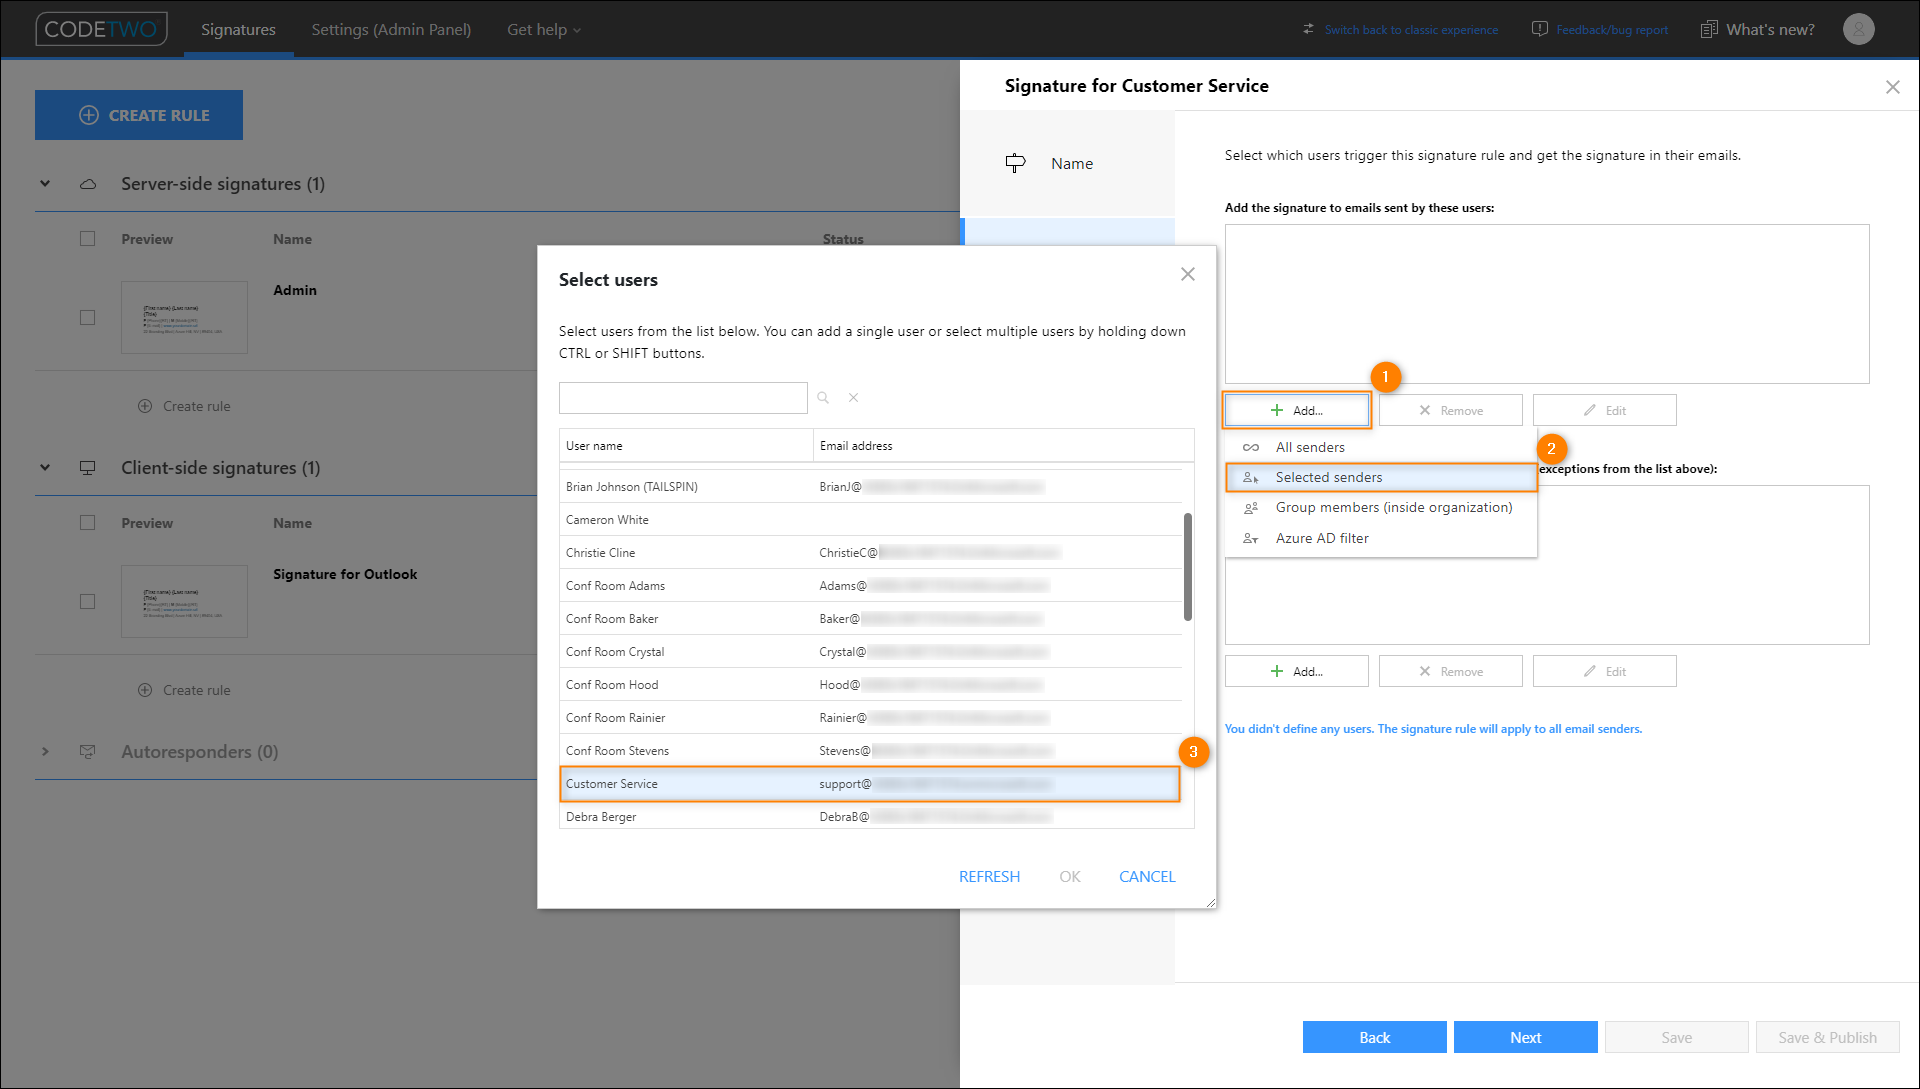Click the user search input field
This screenshot has width=1920, height=1089.
tap(683, 398)
